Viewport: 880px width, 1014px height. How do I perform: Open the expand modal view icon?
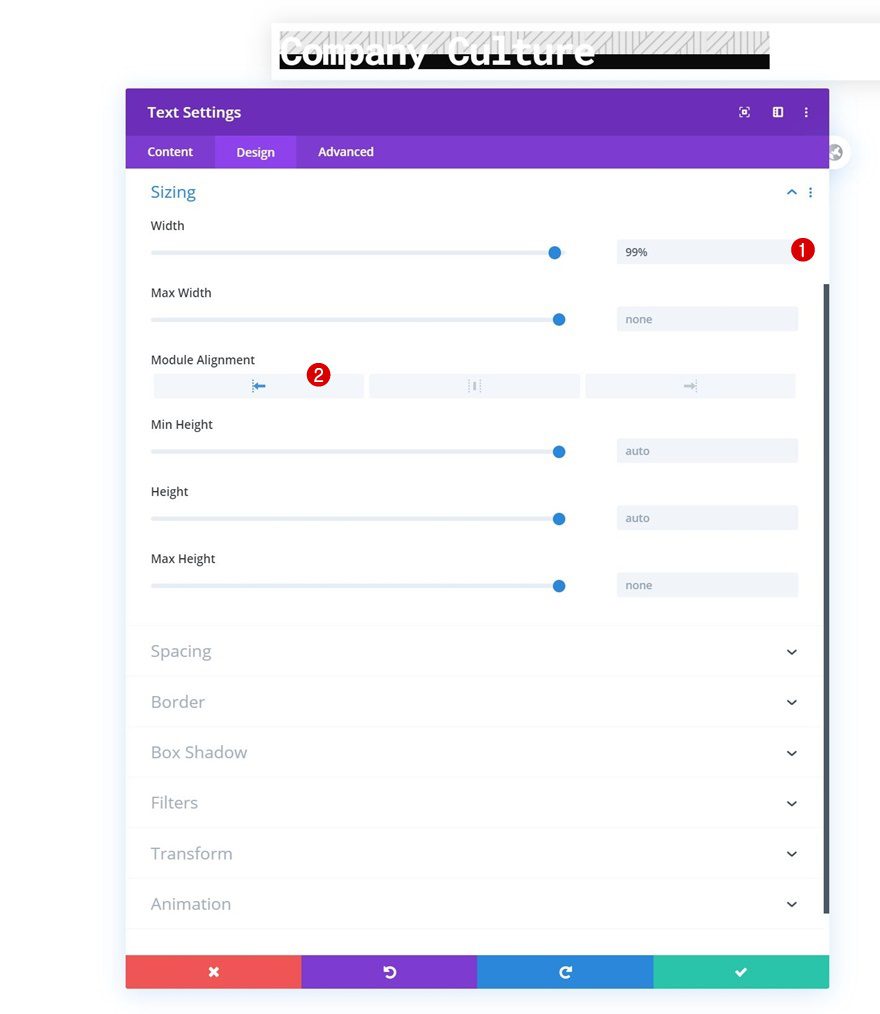[777, 112]
